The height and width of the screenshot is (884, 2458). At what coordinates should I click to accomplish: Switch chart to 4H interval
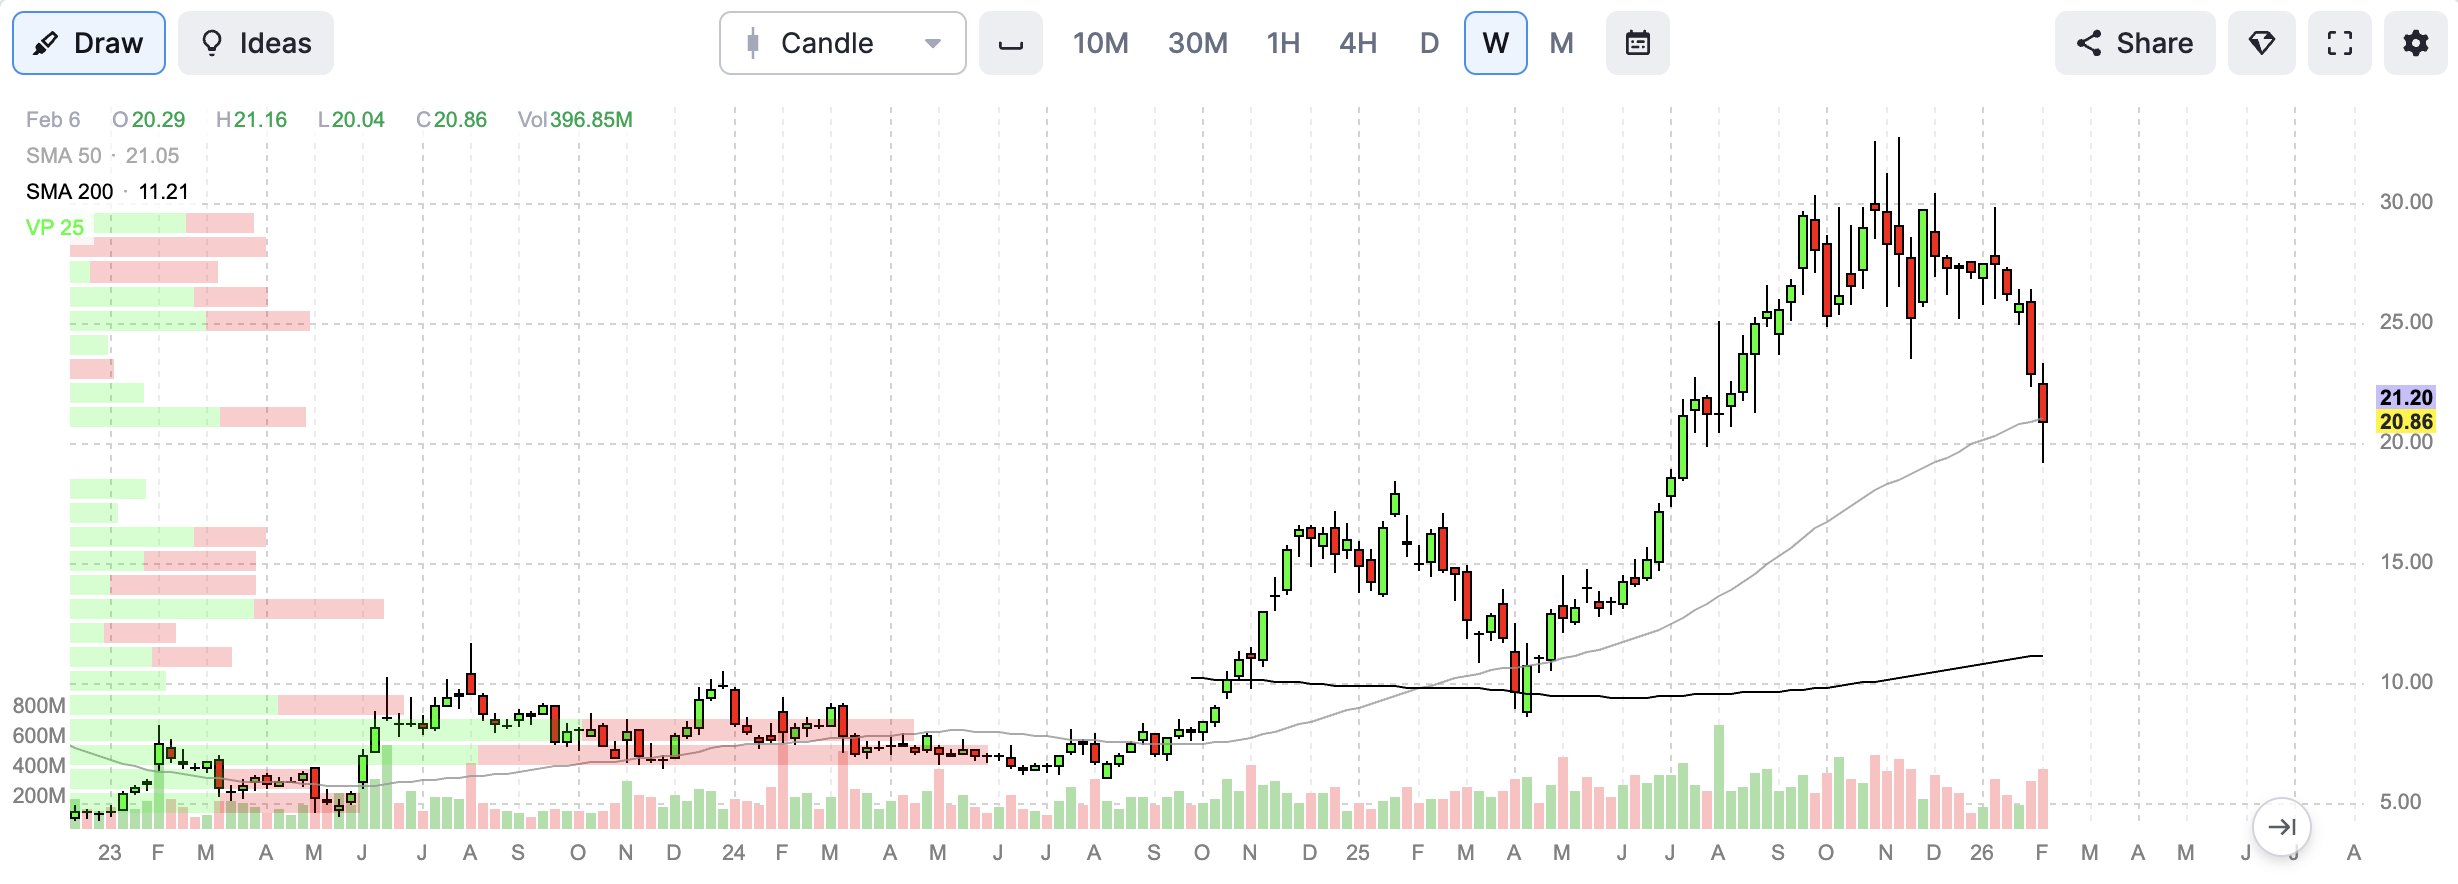(1358, 43)
